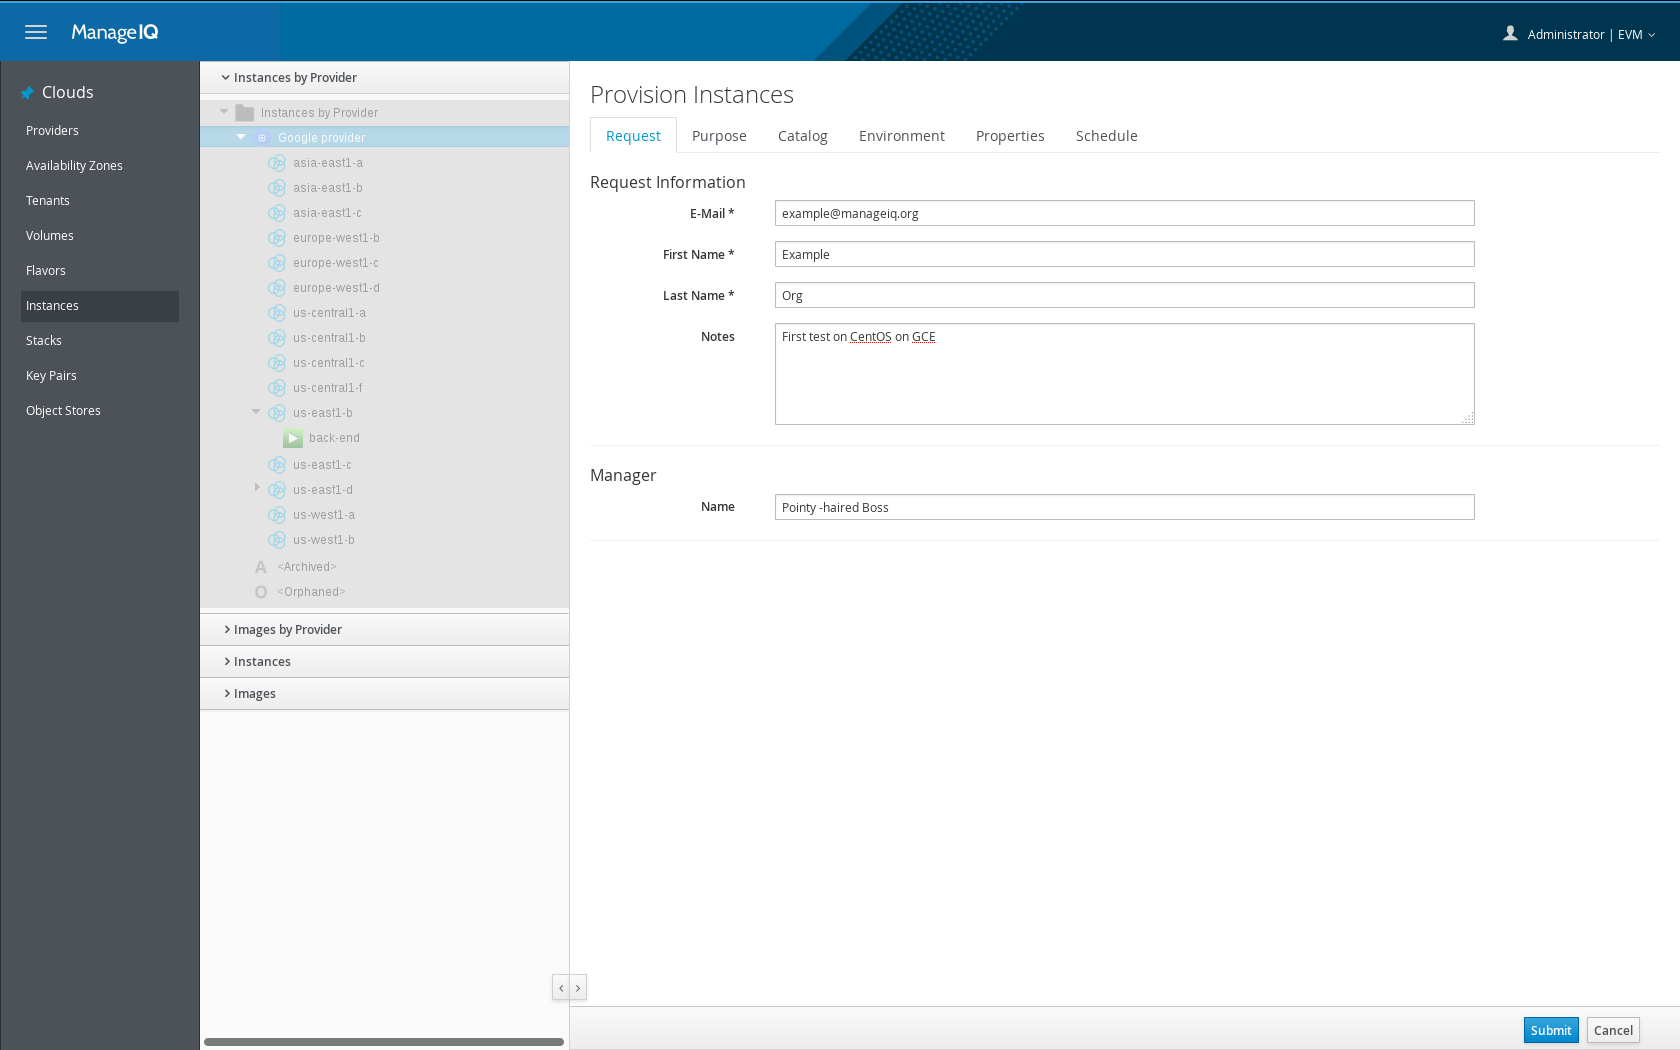
Task: Click the asia-east1-c zone icon
Action: coord(277,213)
